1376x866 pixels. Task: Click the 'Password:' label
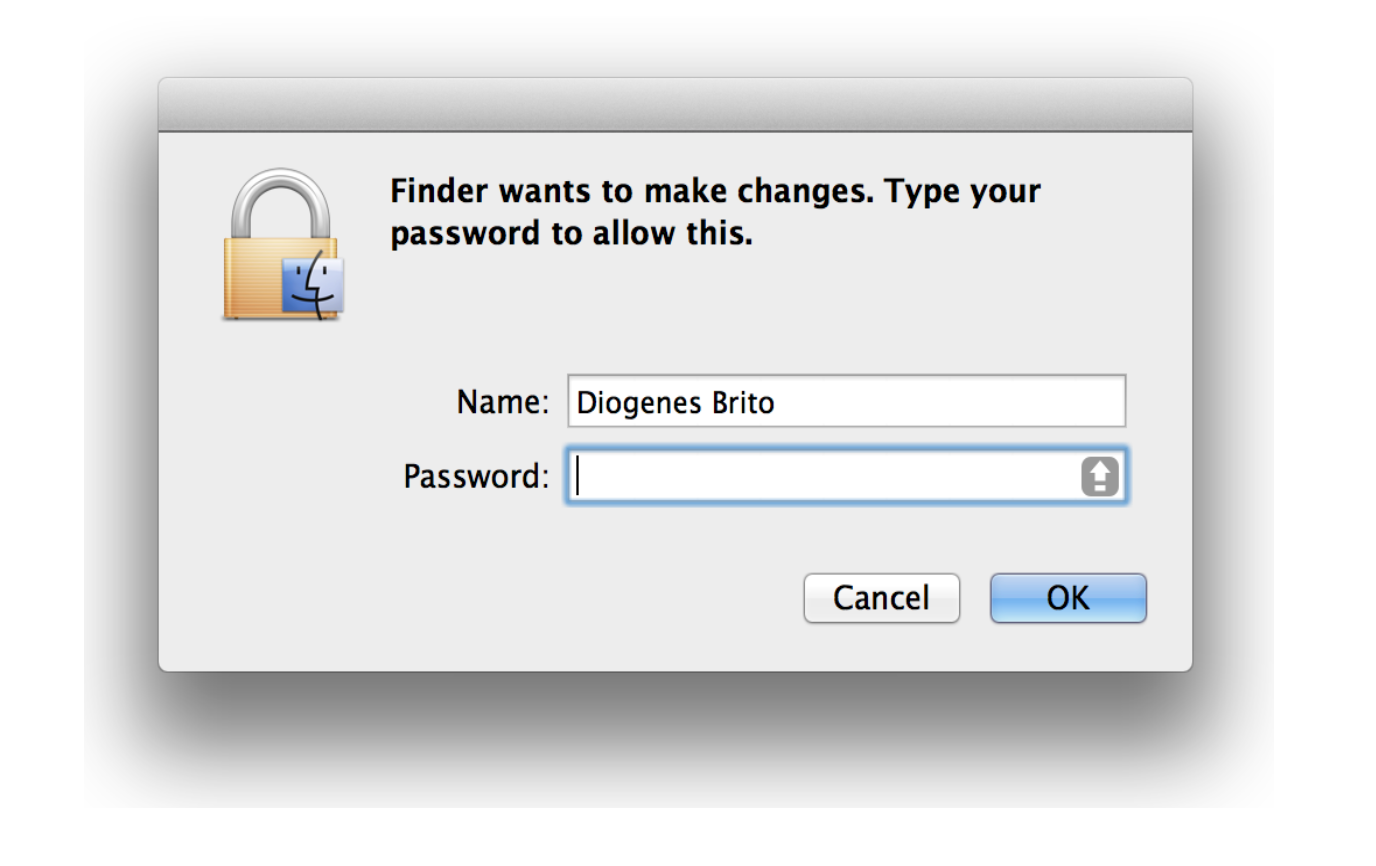(x=476, y=478)
